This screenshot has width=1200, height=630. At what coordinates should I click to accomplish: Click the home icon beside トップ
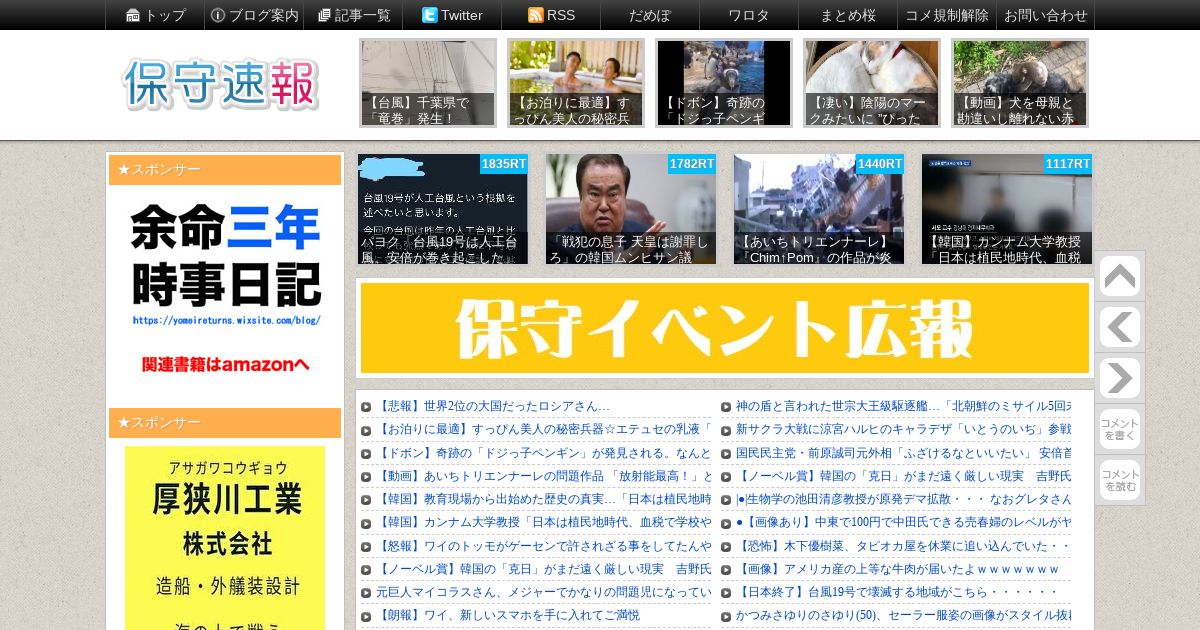[133, 15]
